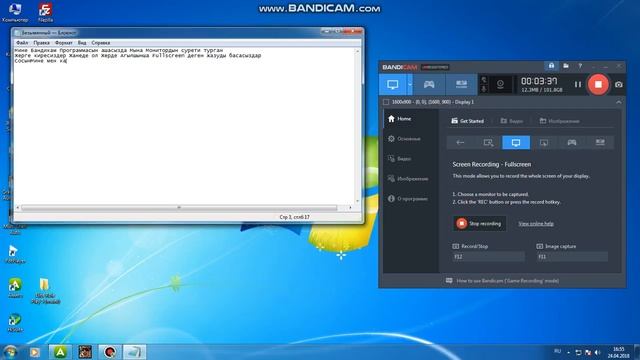
Task: Open the Справка menu in Notepad
Action: (100, 42)
